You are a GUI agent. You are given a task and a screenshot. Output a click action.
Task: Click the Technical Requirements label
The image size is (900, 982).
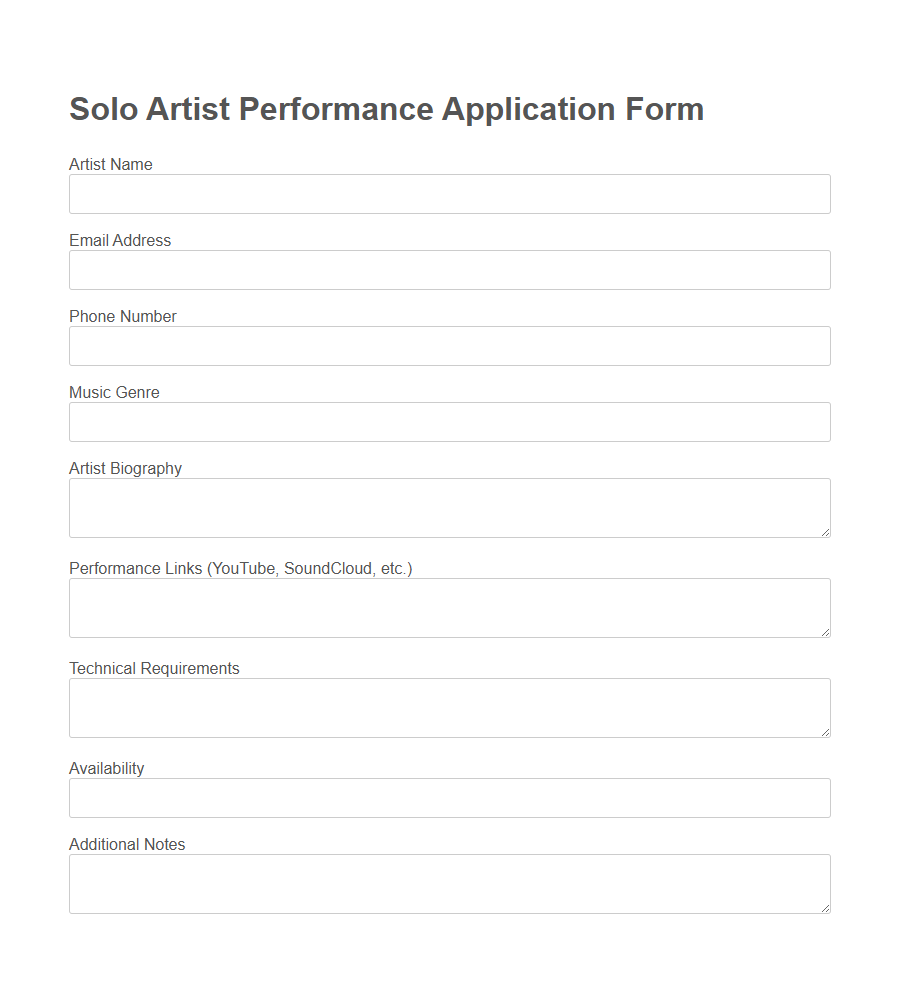pos(154,668)
